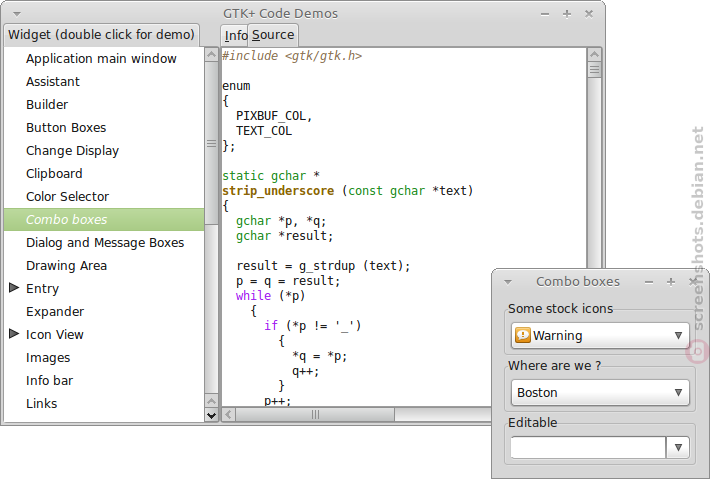Select the Drawing Area demo
Image resolution: width=710 pixels, height=479 pixels.
tap(104, 266)
